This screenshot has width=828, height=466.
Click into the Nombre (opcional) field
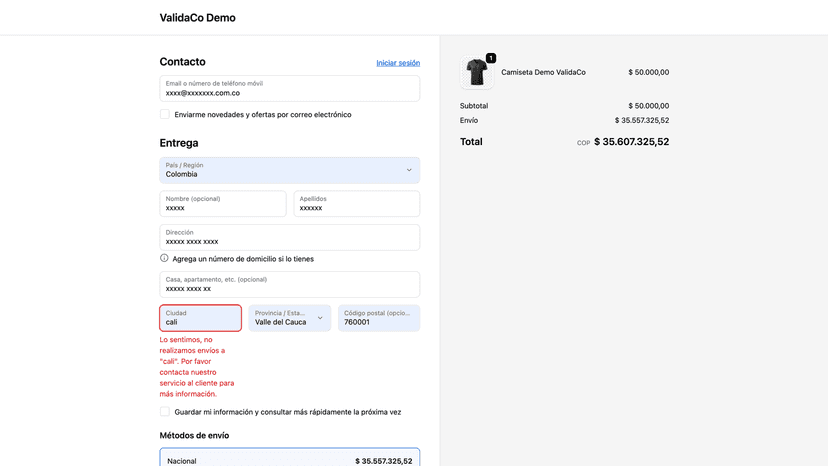click(223, 203)
